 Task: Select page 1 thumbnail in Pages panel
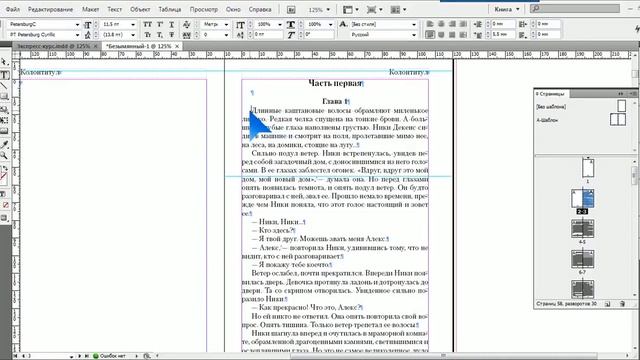(588, 167)
